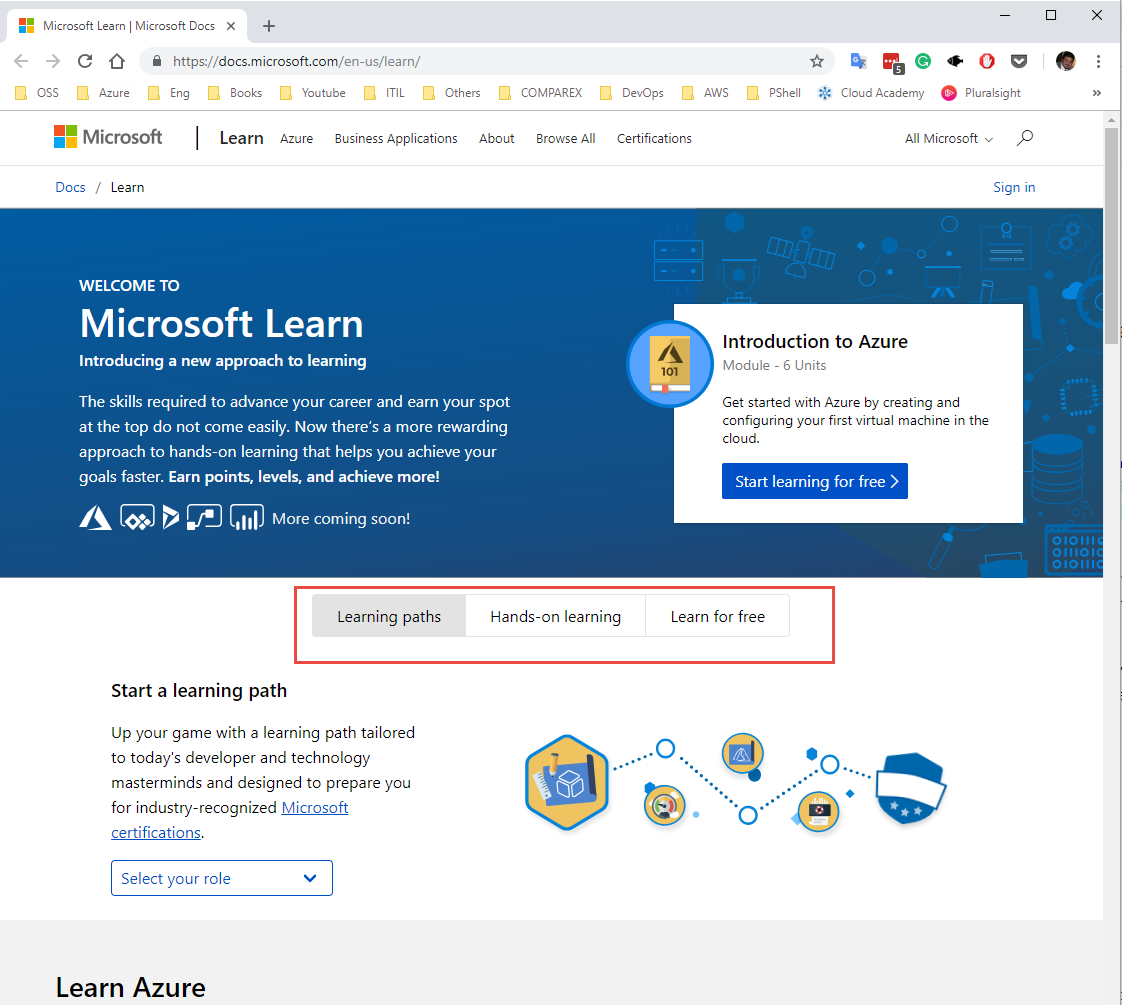
Task: Open the Cloud Academy bookmark
Action: 871,93
